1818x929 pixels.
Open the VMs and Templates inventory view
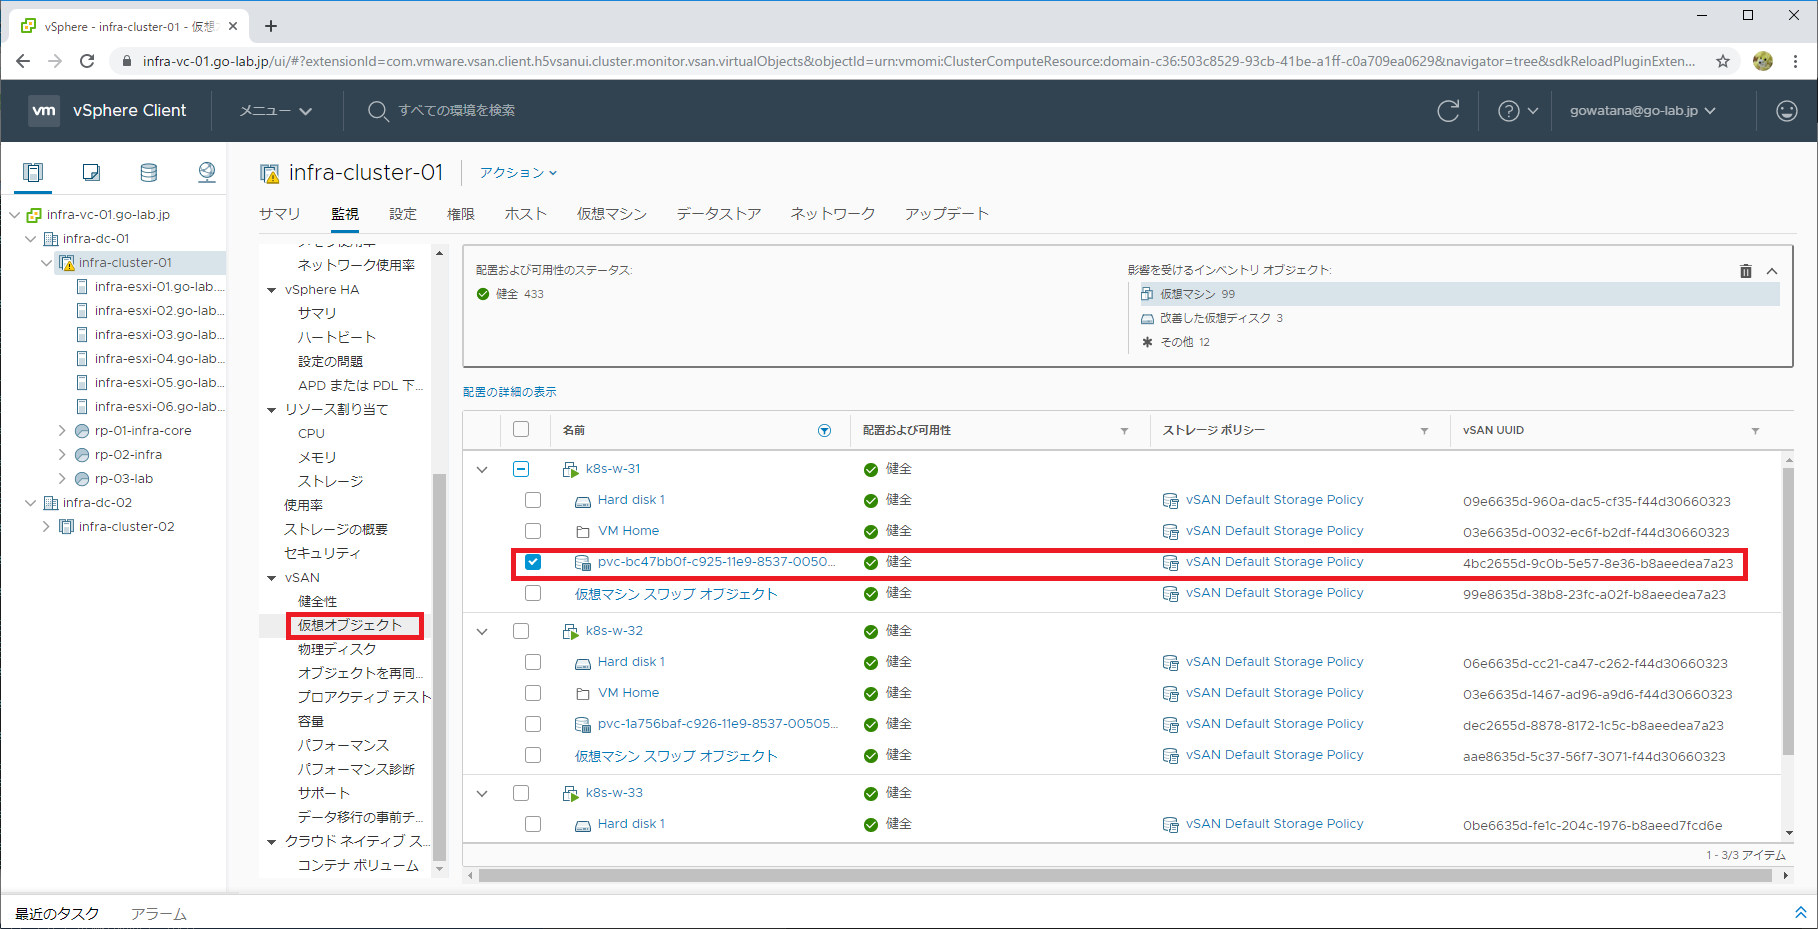[91, 172]
